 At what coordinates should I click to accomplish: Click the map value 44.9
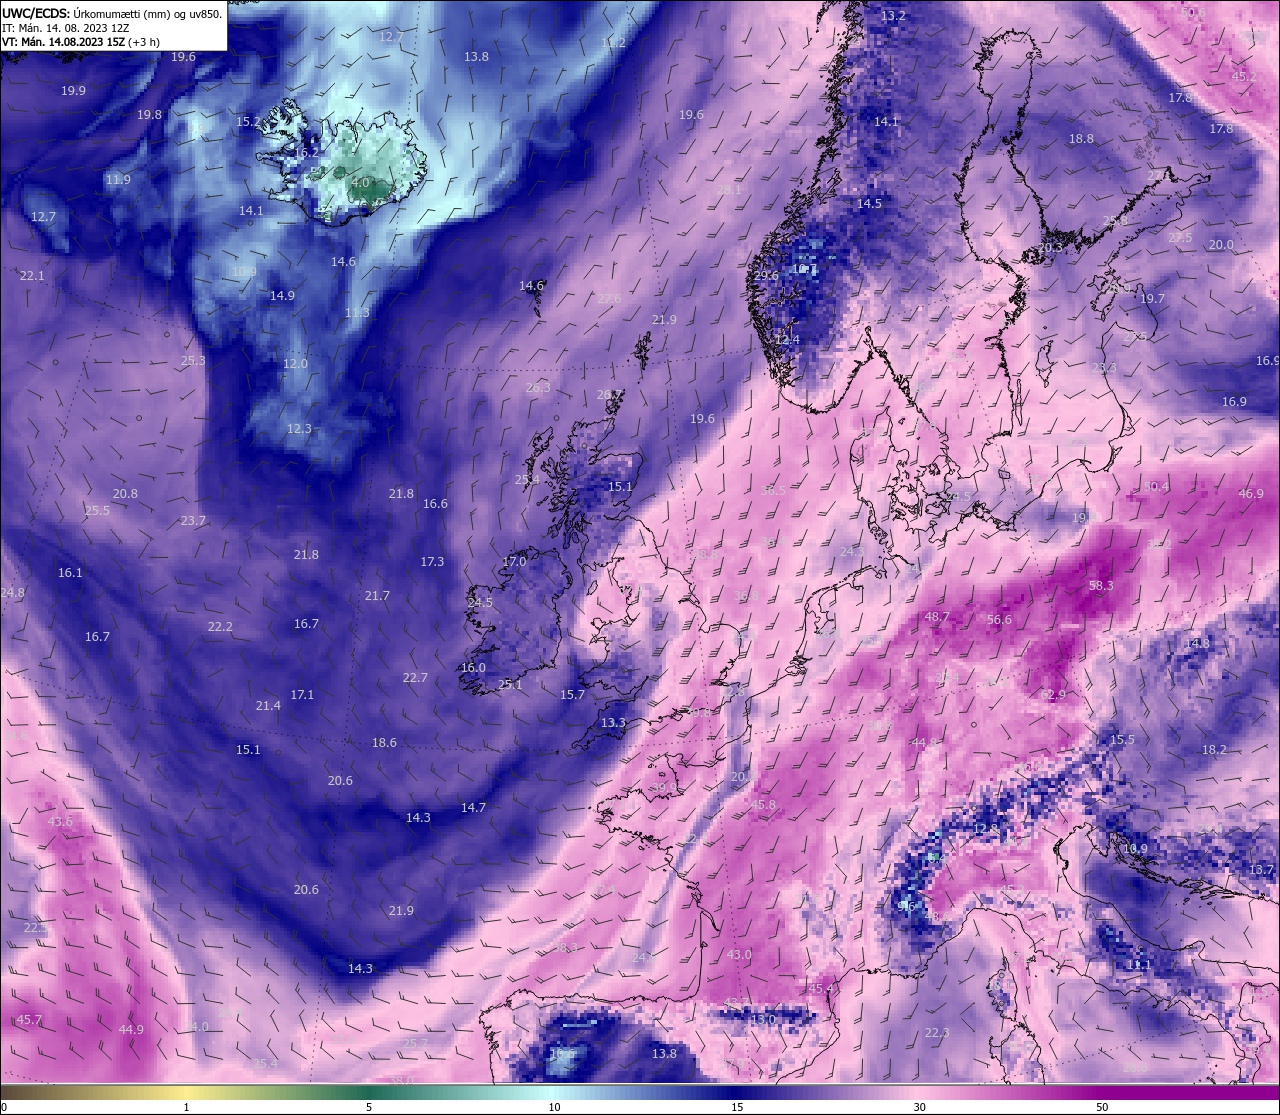click(x=131, y=1030)
